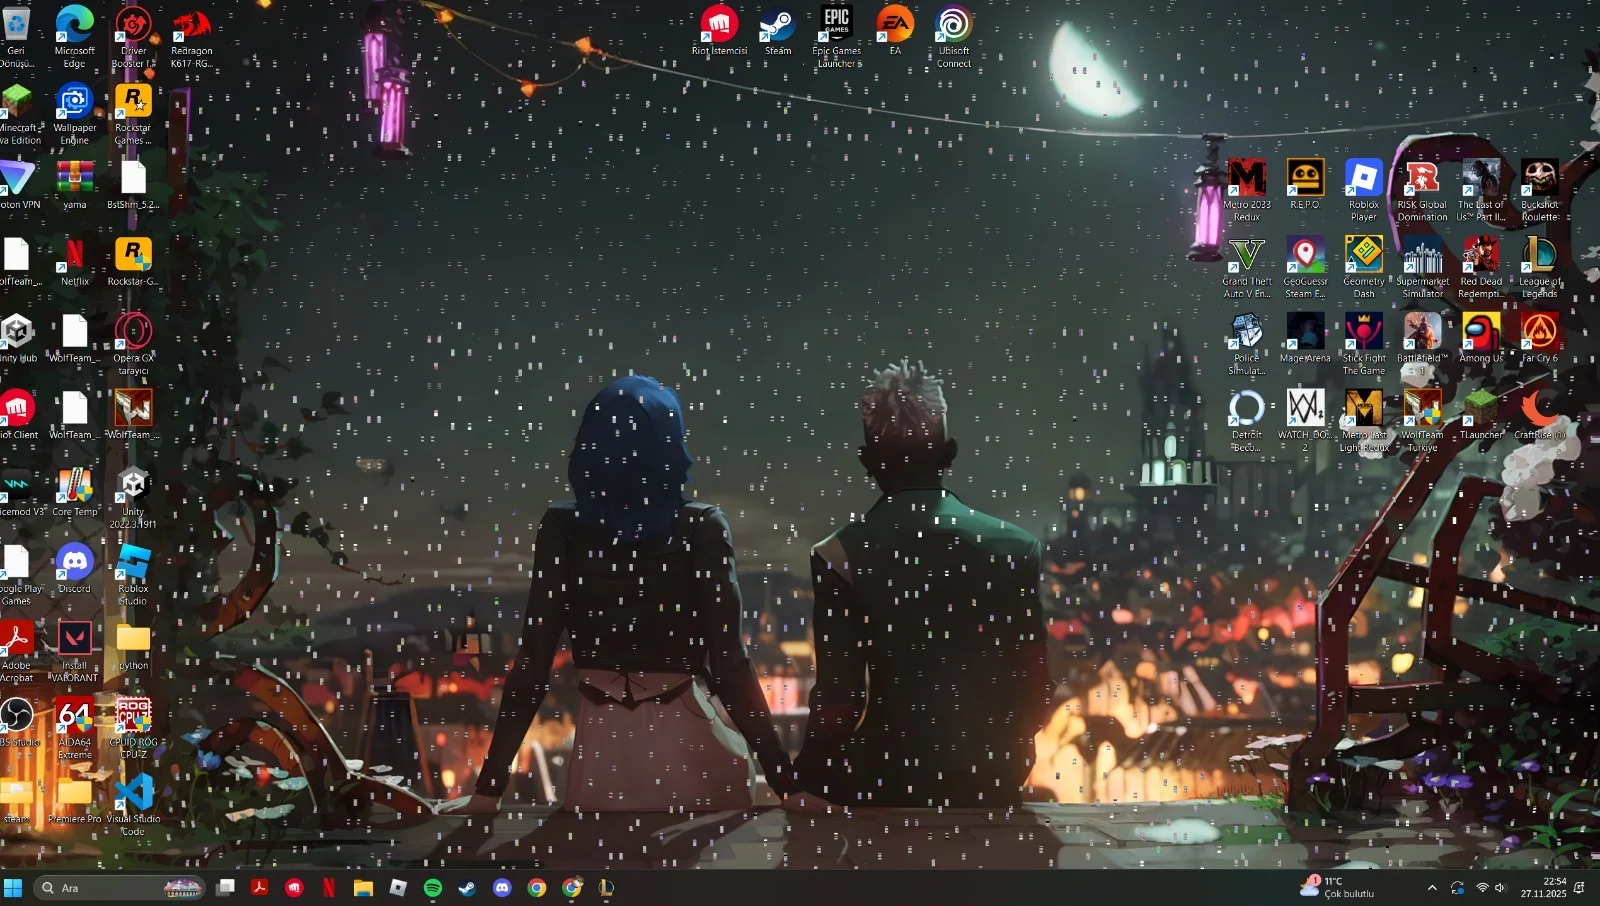Select the League of Legends desktop shortcut

tap(1540, 267)
